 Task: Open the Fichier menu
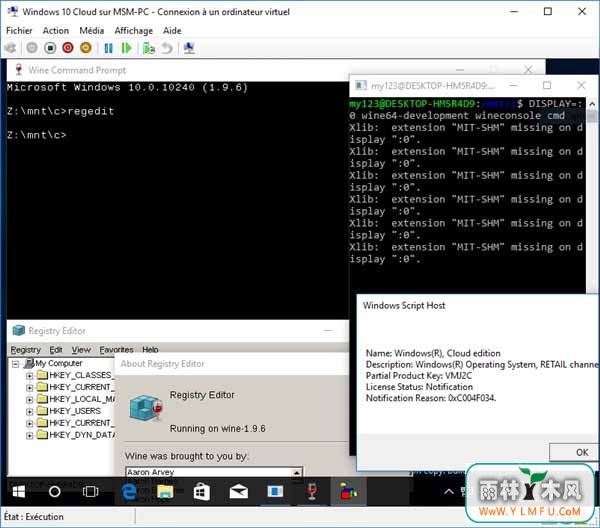[19, 31]
